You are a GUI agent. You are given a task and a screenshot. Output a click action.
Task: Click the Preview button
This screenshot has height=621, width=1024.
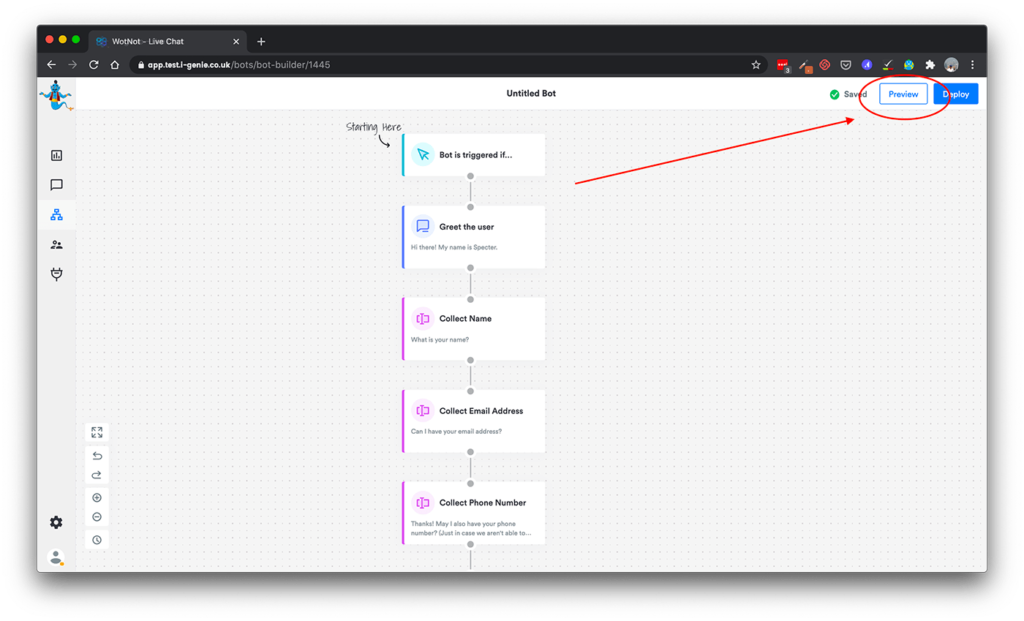903,94
